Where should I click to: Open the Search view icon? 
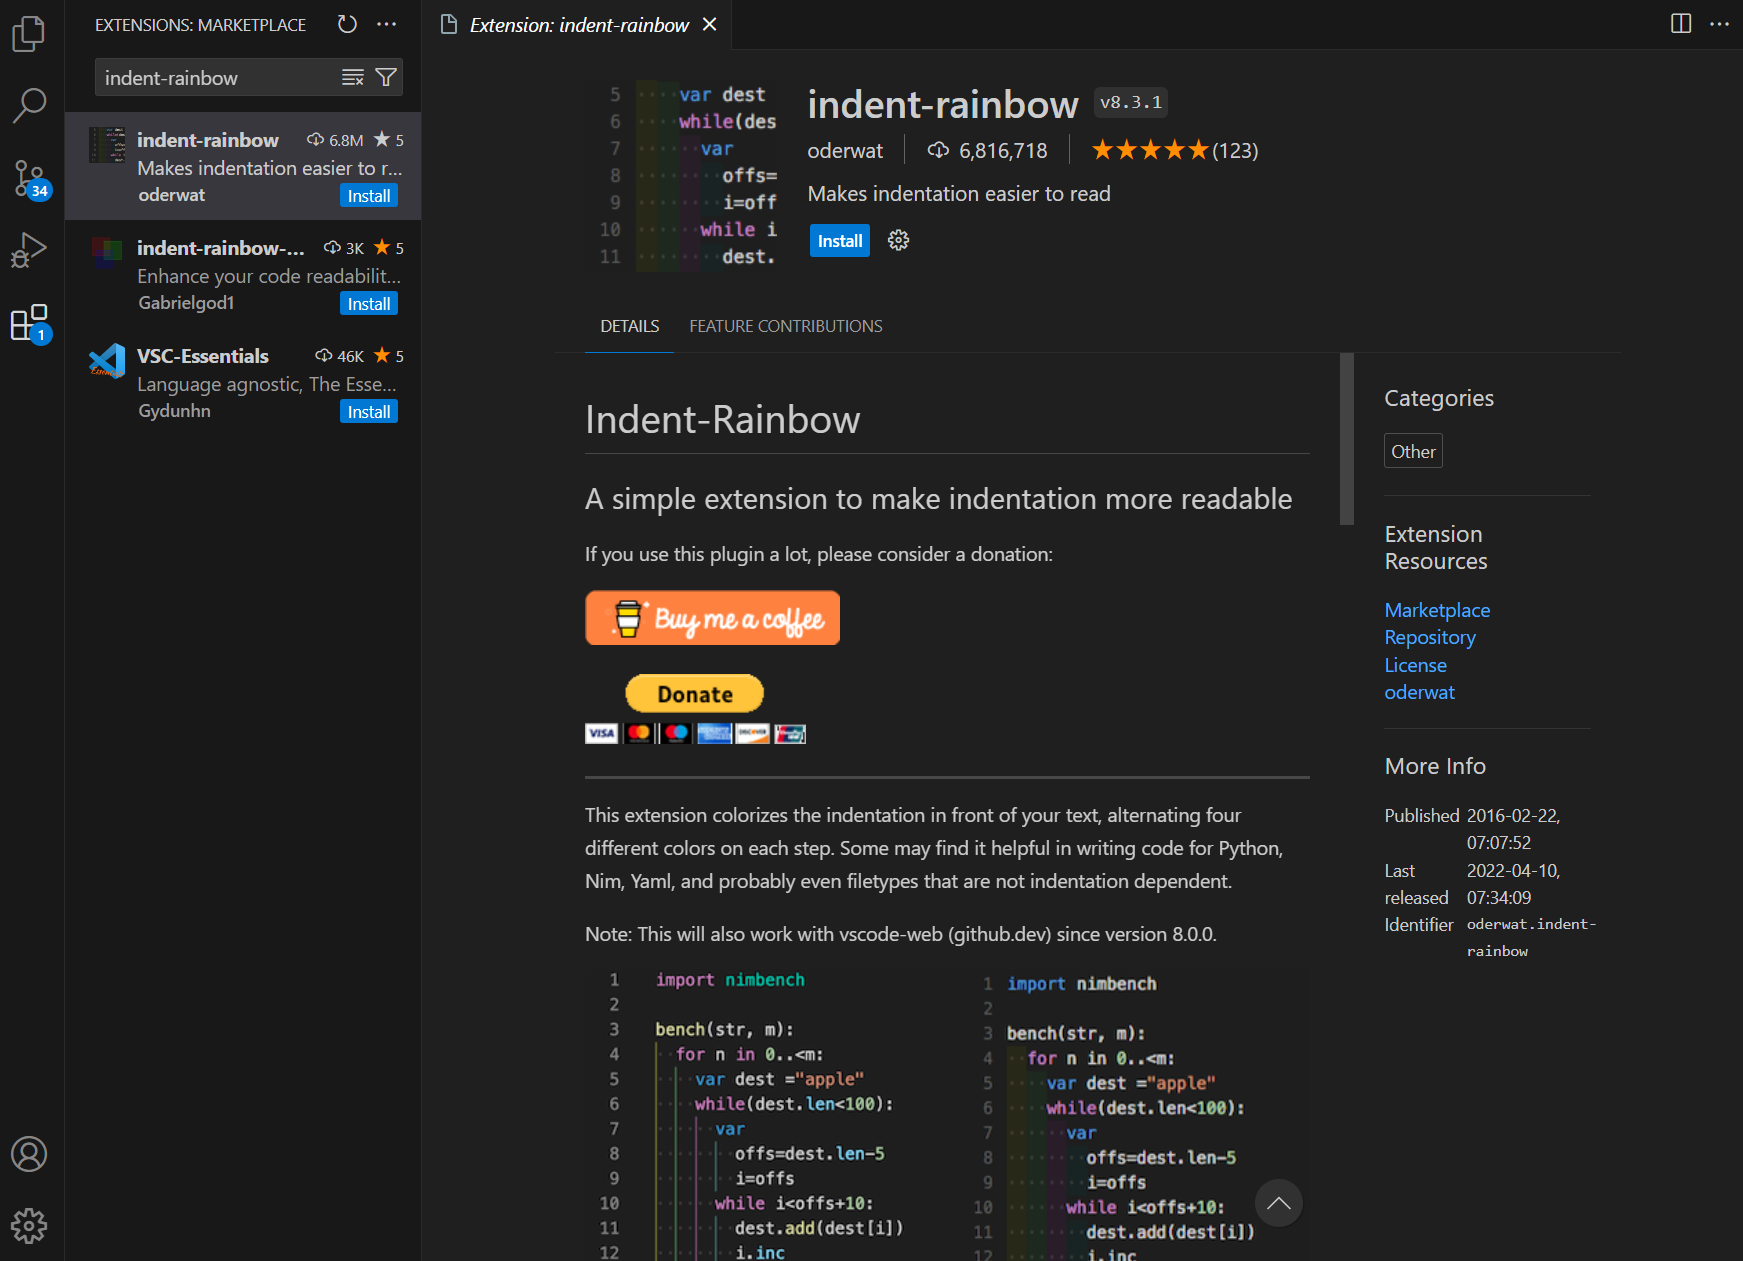click(28, 105)
